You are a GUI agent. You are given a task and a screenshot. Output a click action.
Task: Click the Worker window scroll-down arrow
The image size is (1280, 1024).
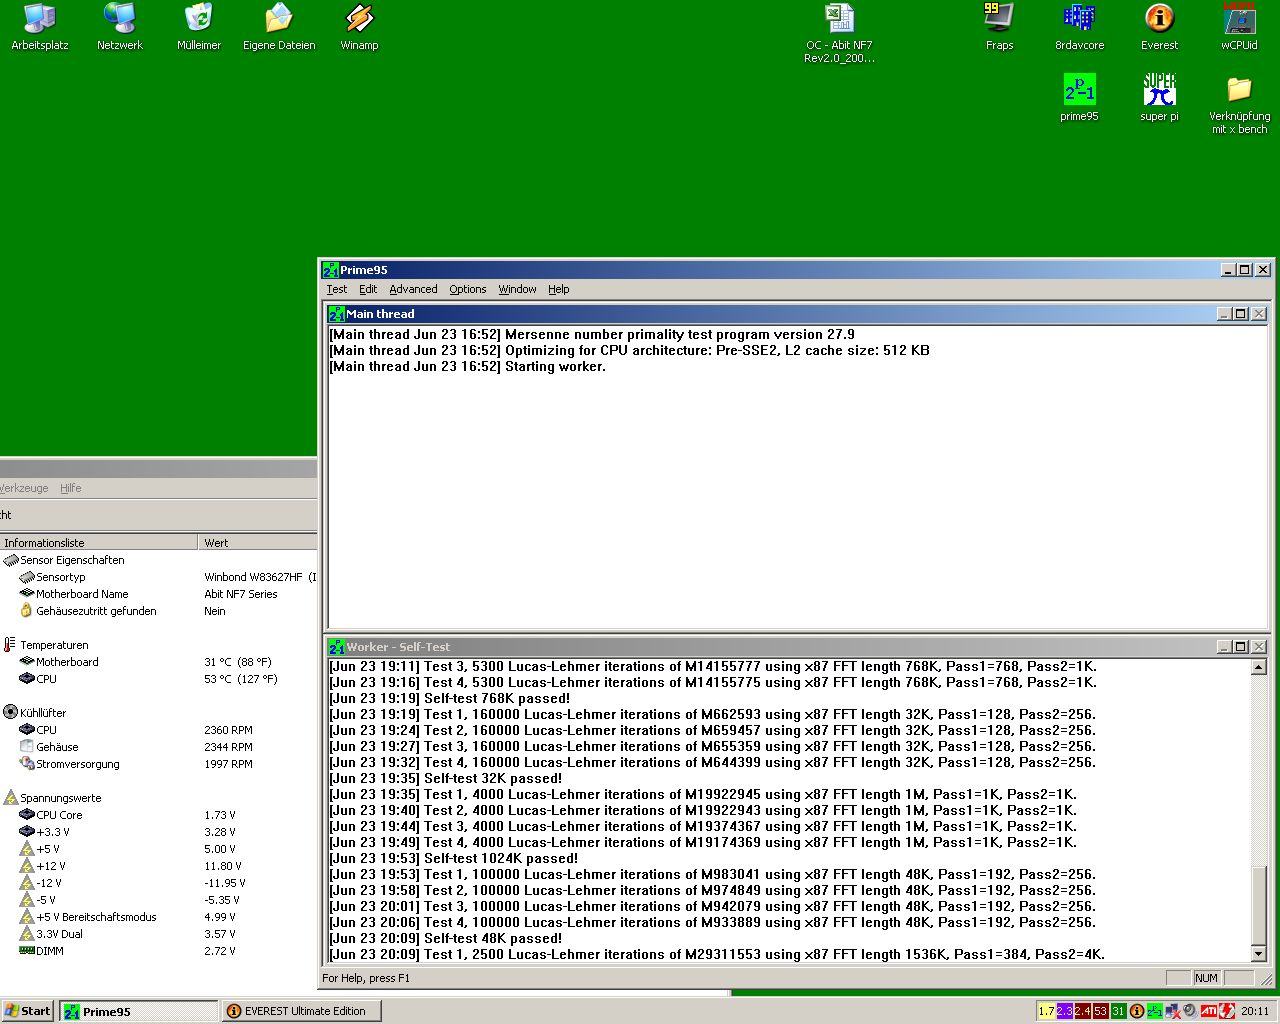[x=1259, y=954]
